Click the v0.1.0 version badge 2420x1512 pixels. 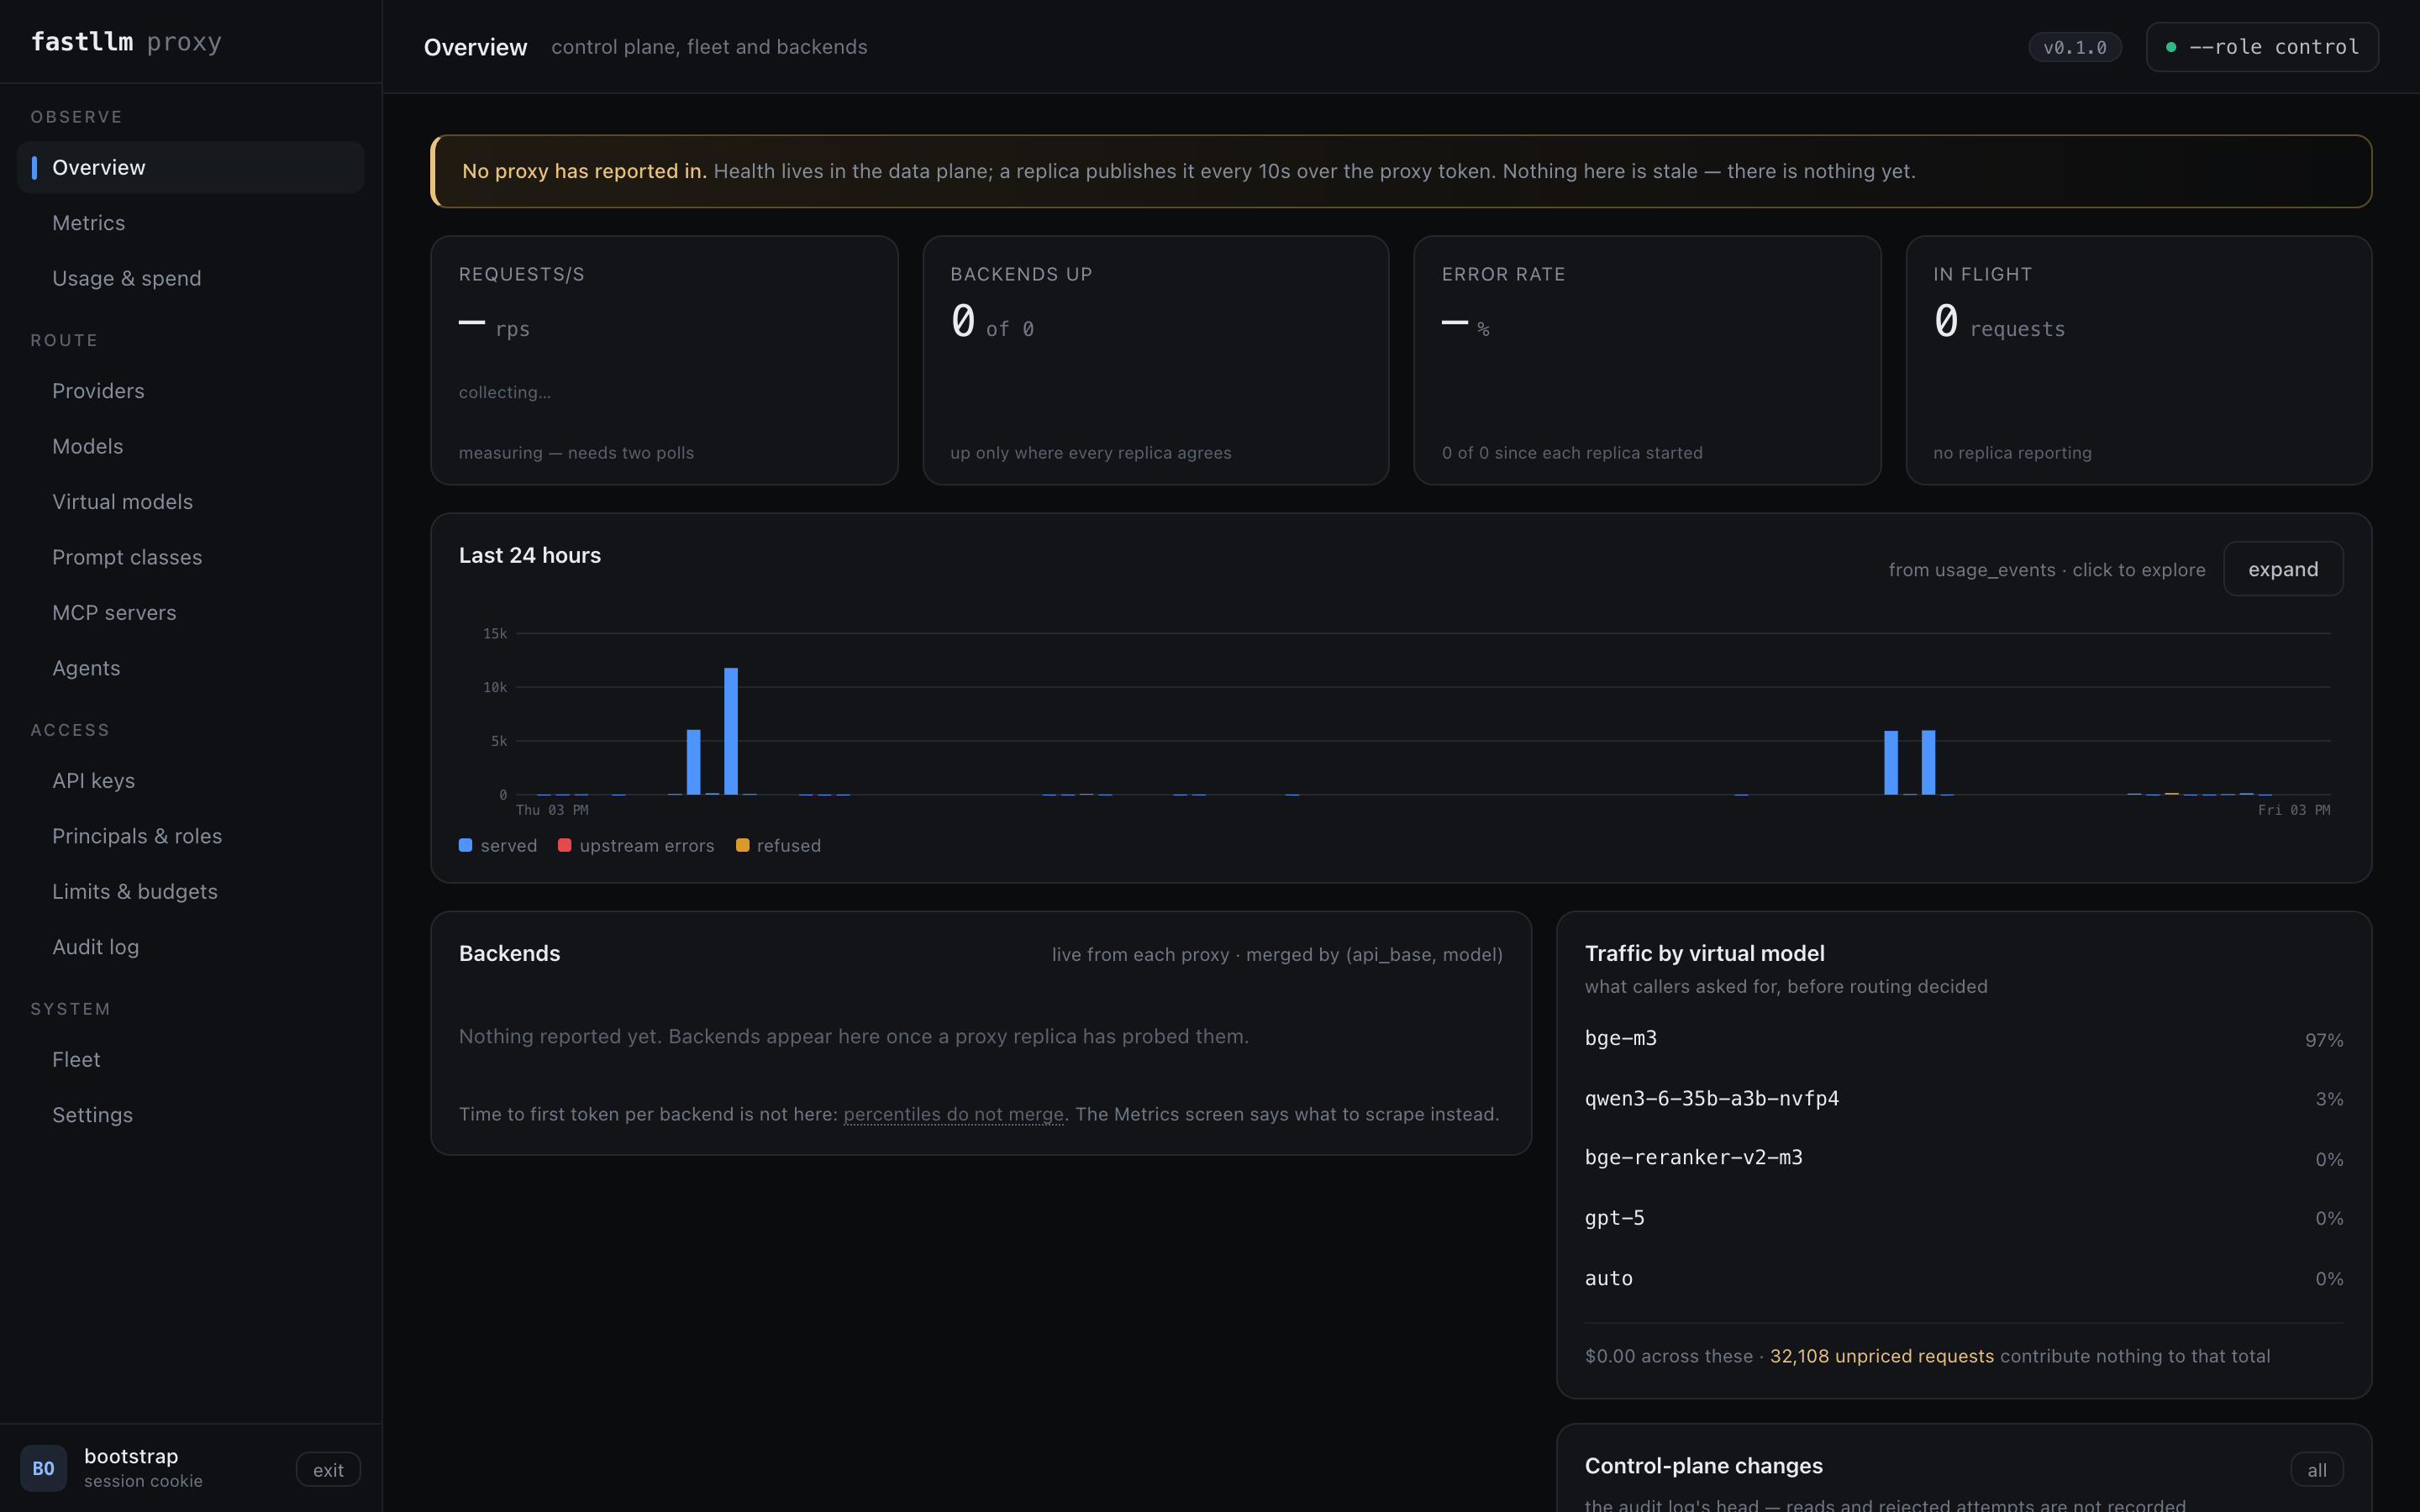click(x=2074, y=47)
